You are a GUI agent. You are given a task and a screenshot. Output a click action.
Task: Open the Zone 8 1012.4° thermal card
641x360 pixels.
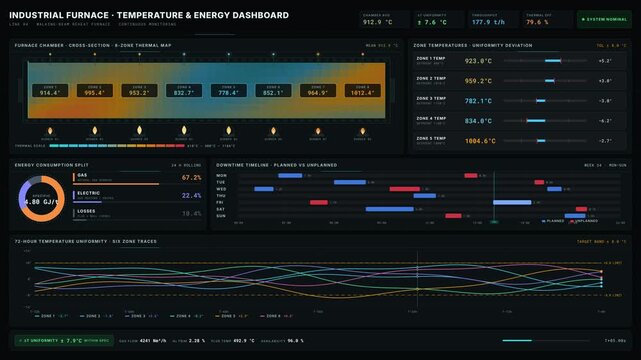click(363, 90)
